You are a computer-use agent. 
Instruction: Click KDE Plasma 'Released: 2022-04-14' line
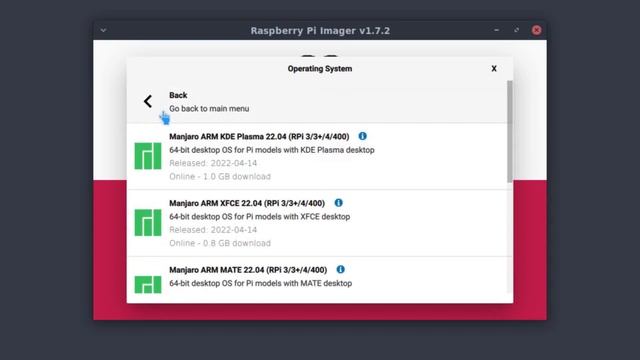pos(213,163)
